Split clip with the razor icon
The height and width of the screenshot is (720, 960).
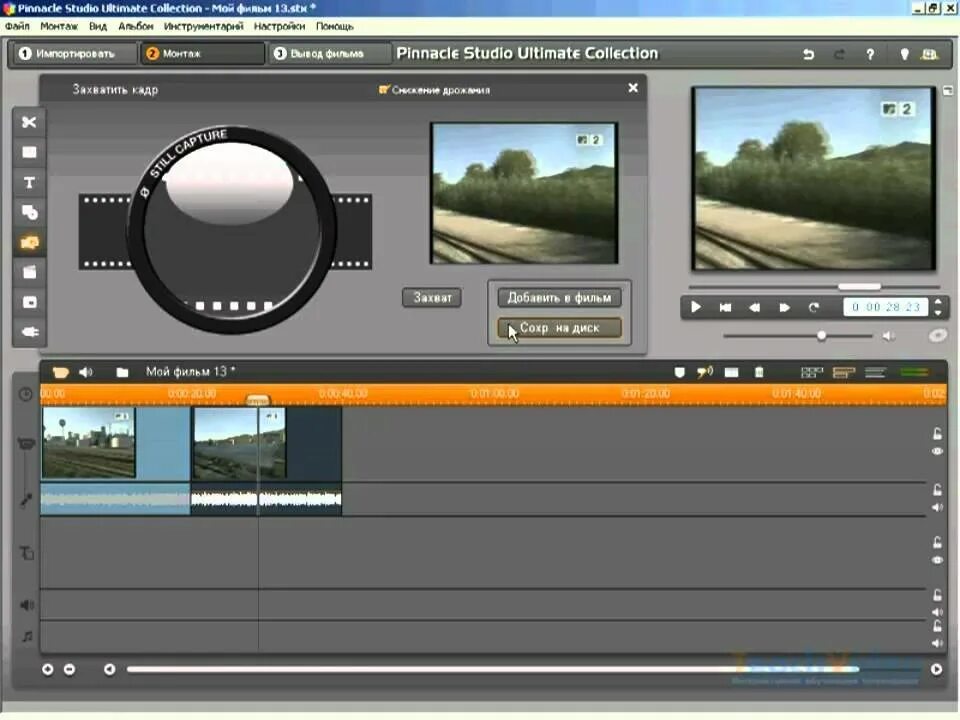point(731,372)
